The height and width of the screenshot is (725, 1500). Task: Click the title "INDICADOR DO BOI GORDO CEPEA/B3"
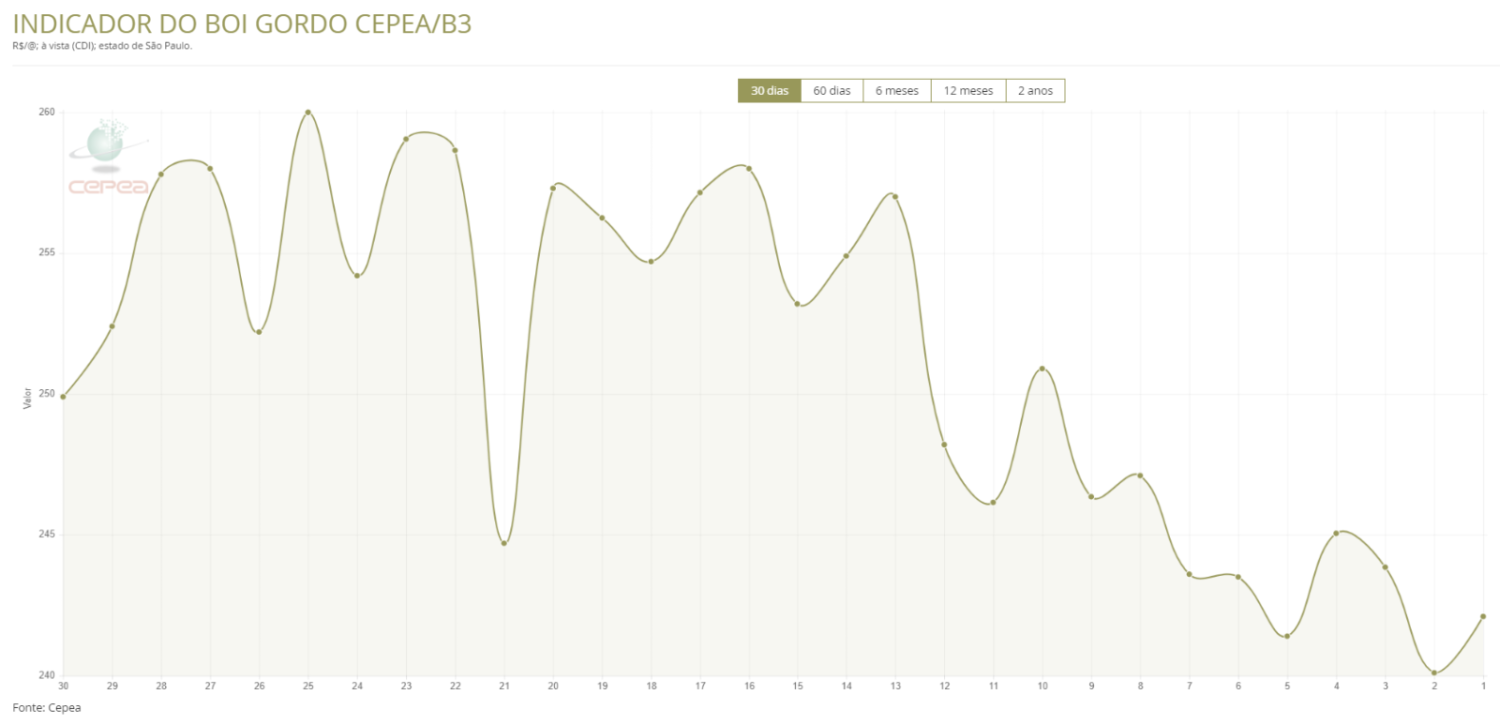pos(242,24)
